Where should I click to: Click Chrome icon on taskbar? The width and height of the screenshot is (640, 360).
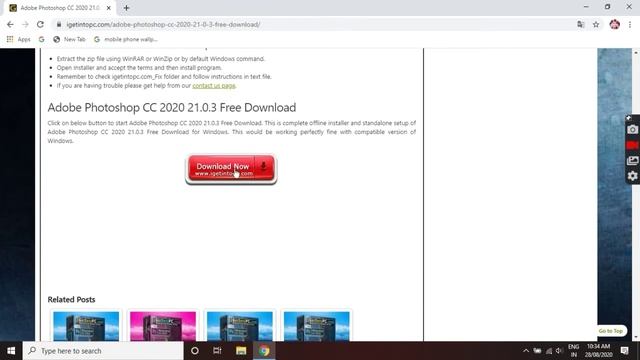[x=264, y=351]
